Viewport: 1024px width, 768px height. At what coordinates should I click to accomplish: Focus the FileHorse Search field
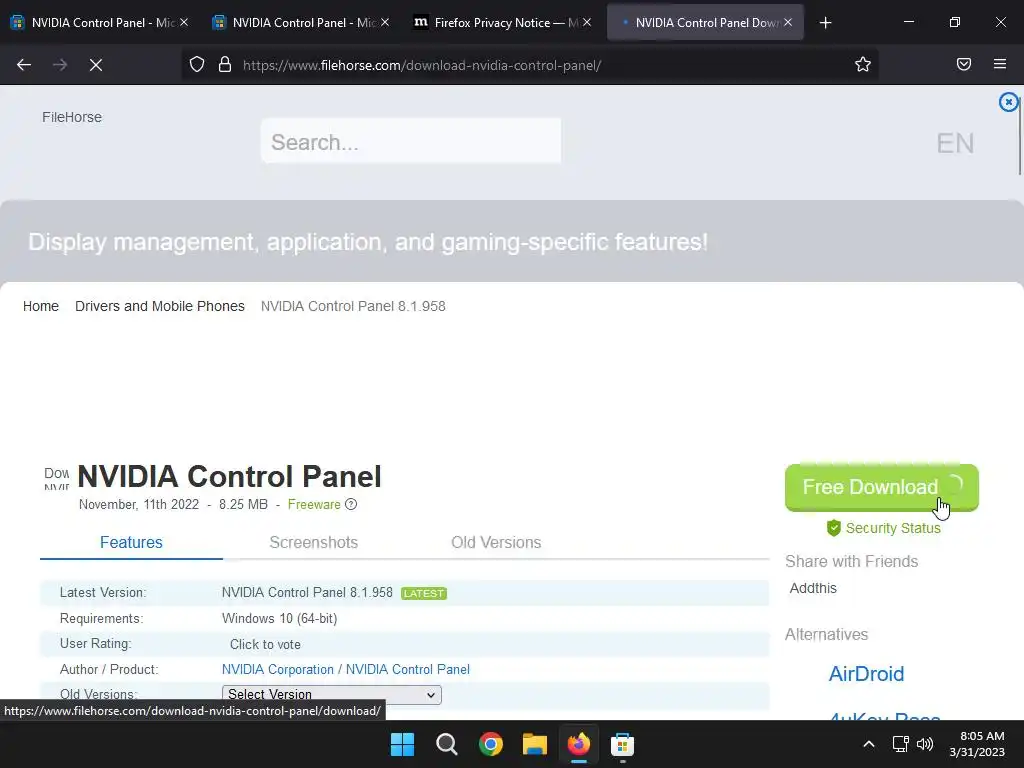pyautogui.click(x=411, y=141)
